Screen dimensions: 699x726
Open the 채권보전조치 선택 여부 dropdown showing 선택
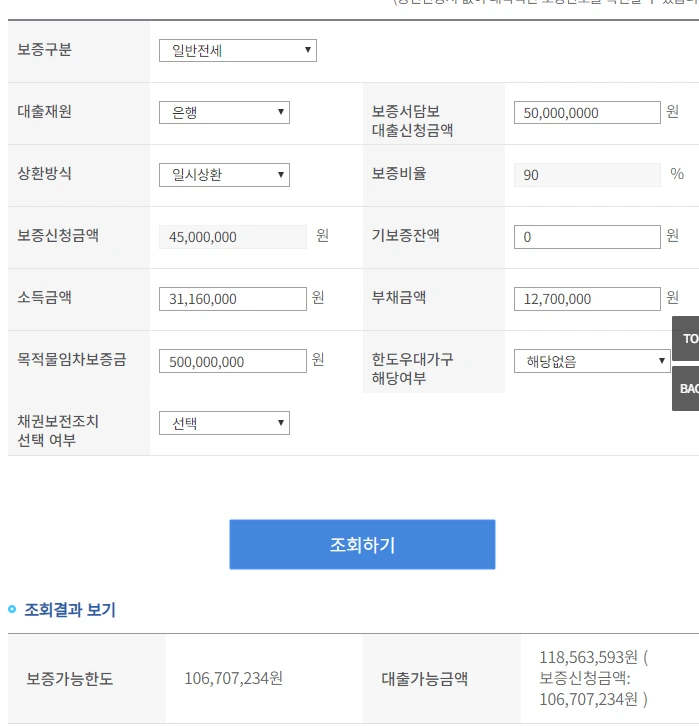click(224, 423)
